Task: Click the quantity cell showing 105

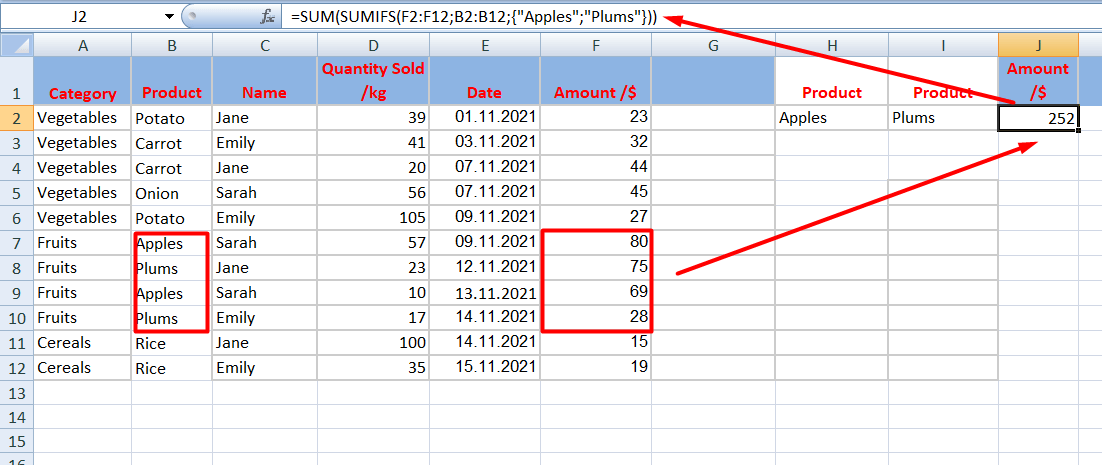Action: [x=373, y=218]
